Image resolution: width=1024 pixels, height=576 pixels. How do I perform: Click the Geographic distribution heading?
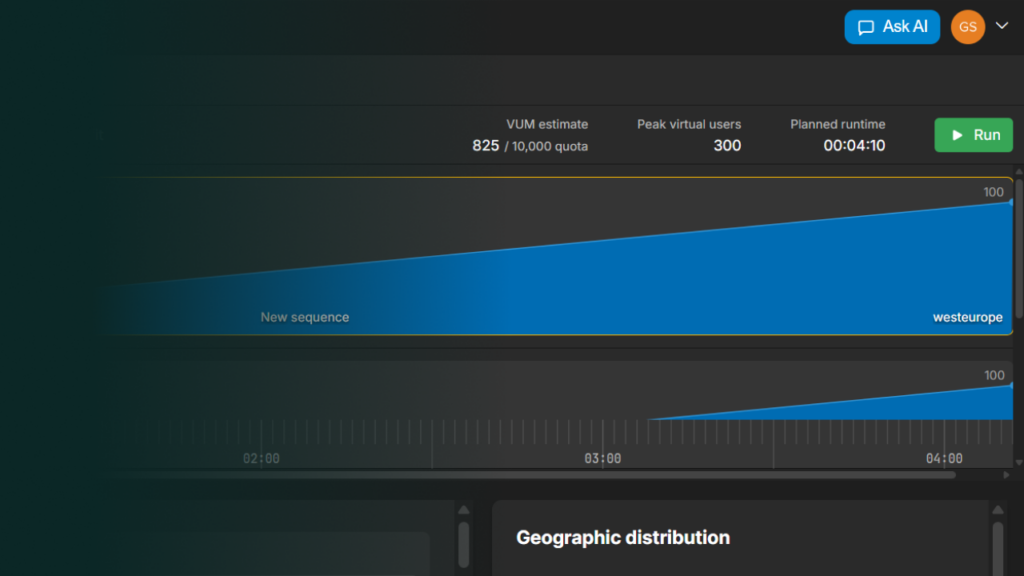622,538
